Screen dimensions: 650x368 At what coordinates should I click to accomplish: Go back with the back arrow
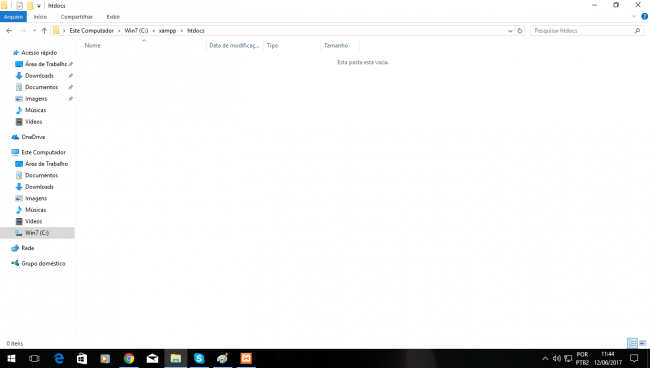click(x=9, y=31)
